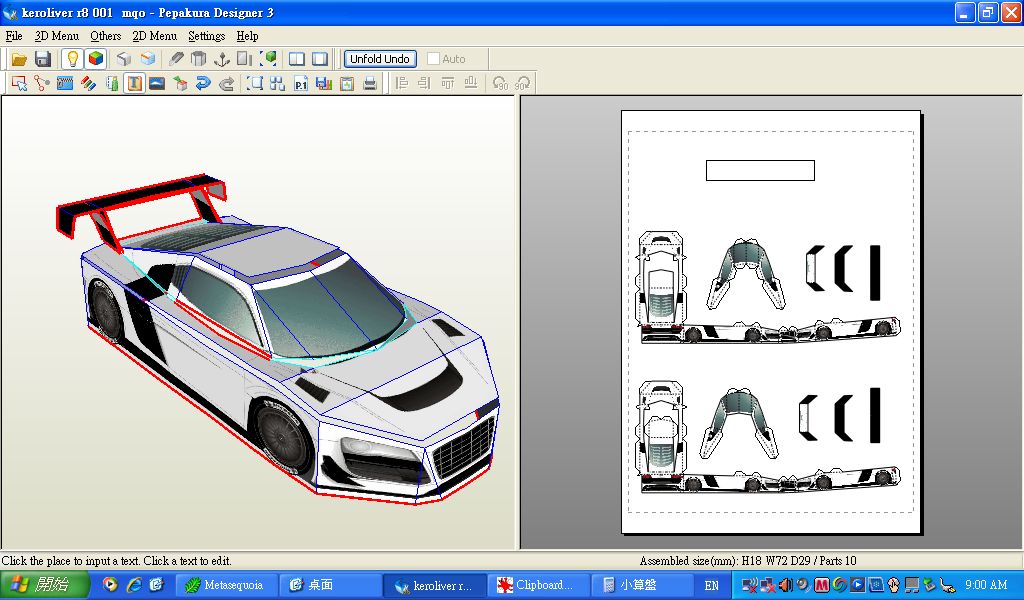Activate the input text tool icon
1024x600 pixels.
coord(133,84)
